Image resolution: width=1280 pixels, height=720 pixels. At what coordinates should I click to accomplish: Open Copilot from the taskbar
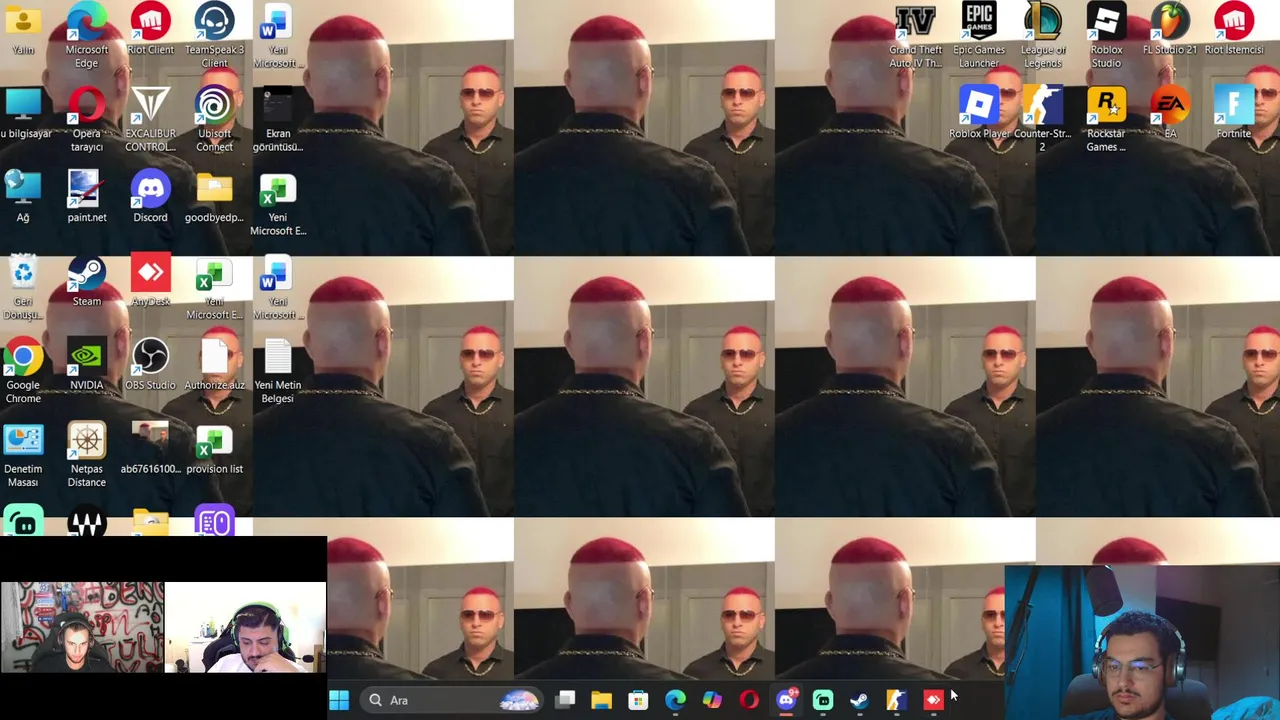coord(712,700)
